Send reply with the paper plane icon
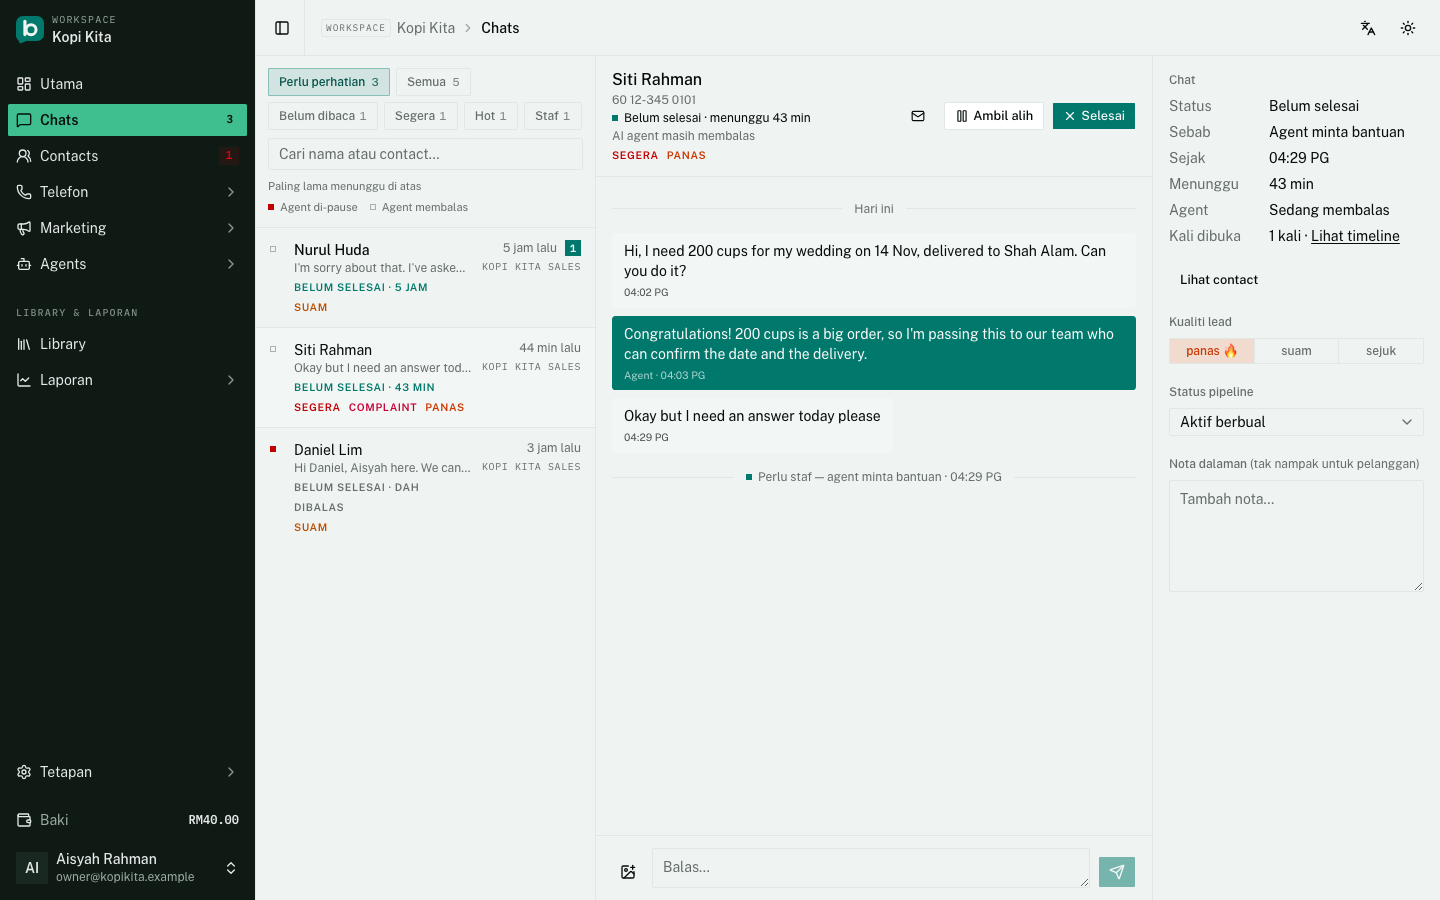Viewport: 1440px width, 900px height. coord(1117,872)
